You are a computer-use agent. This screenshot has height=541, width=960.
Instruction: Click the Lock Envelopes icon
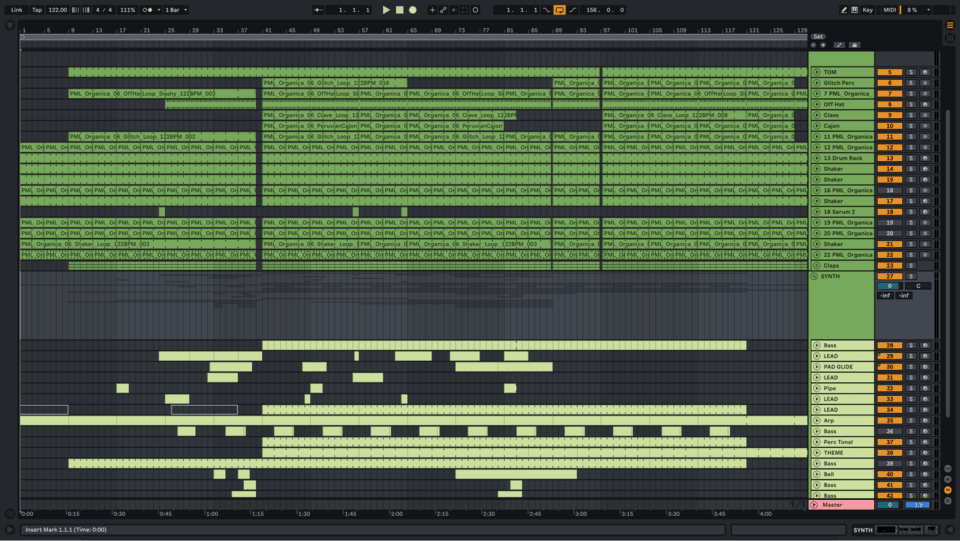pos(855,45)
